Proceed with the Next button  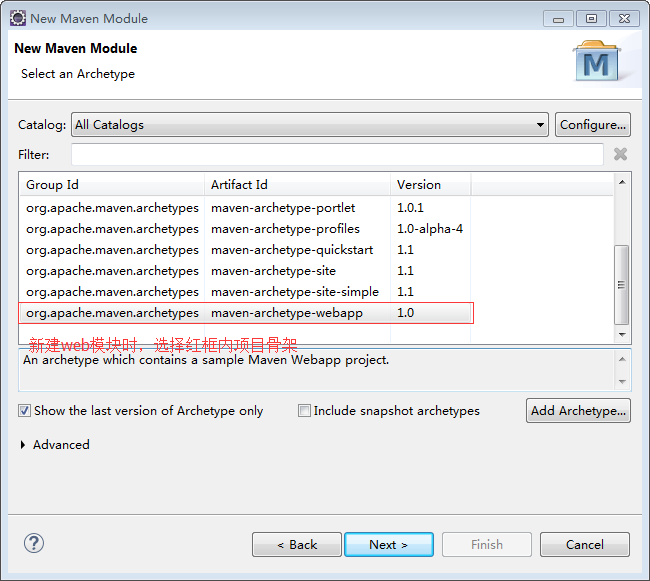click(x=389, y=545)
